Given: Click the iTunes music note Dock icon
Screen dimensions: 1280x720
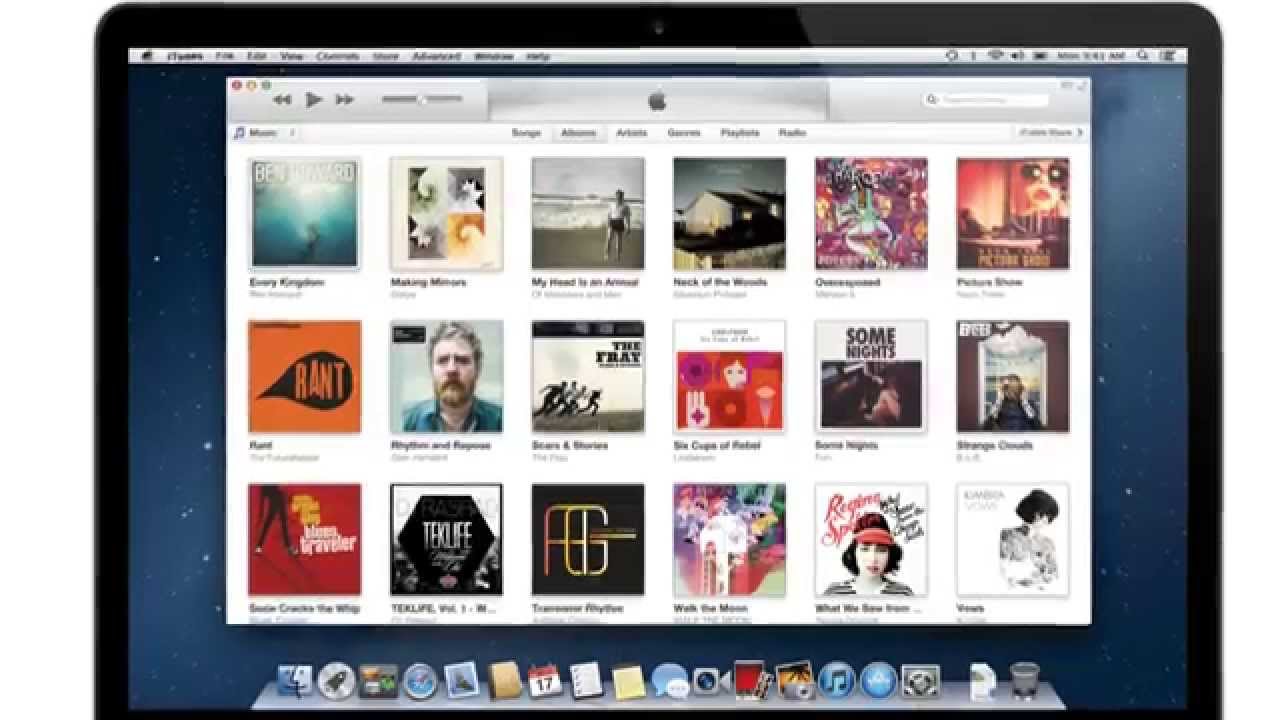Looking at the screenshot, I should [836, 681].
